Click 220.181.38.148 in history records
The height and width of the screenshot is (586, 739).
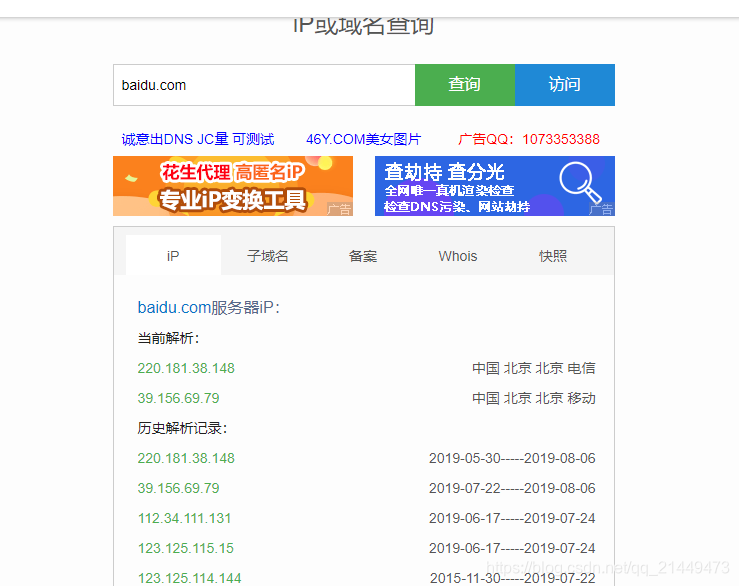tap(186, 458)
